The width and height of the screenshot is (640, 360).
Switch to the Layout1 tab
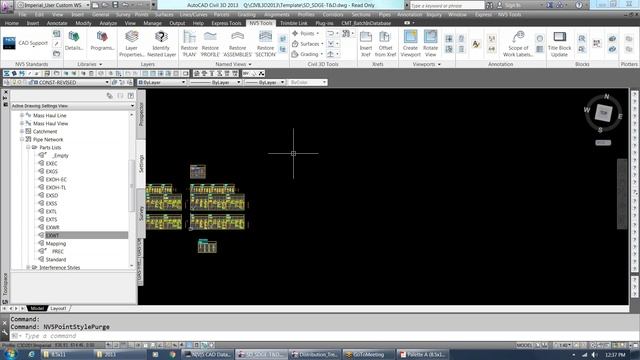coord(58,308)
